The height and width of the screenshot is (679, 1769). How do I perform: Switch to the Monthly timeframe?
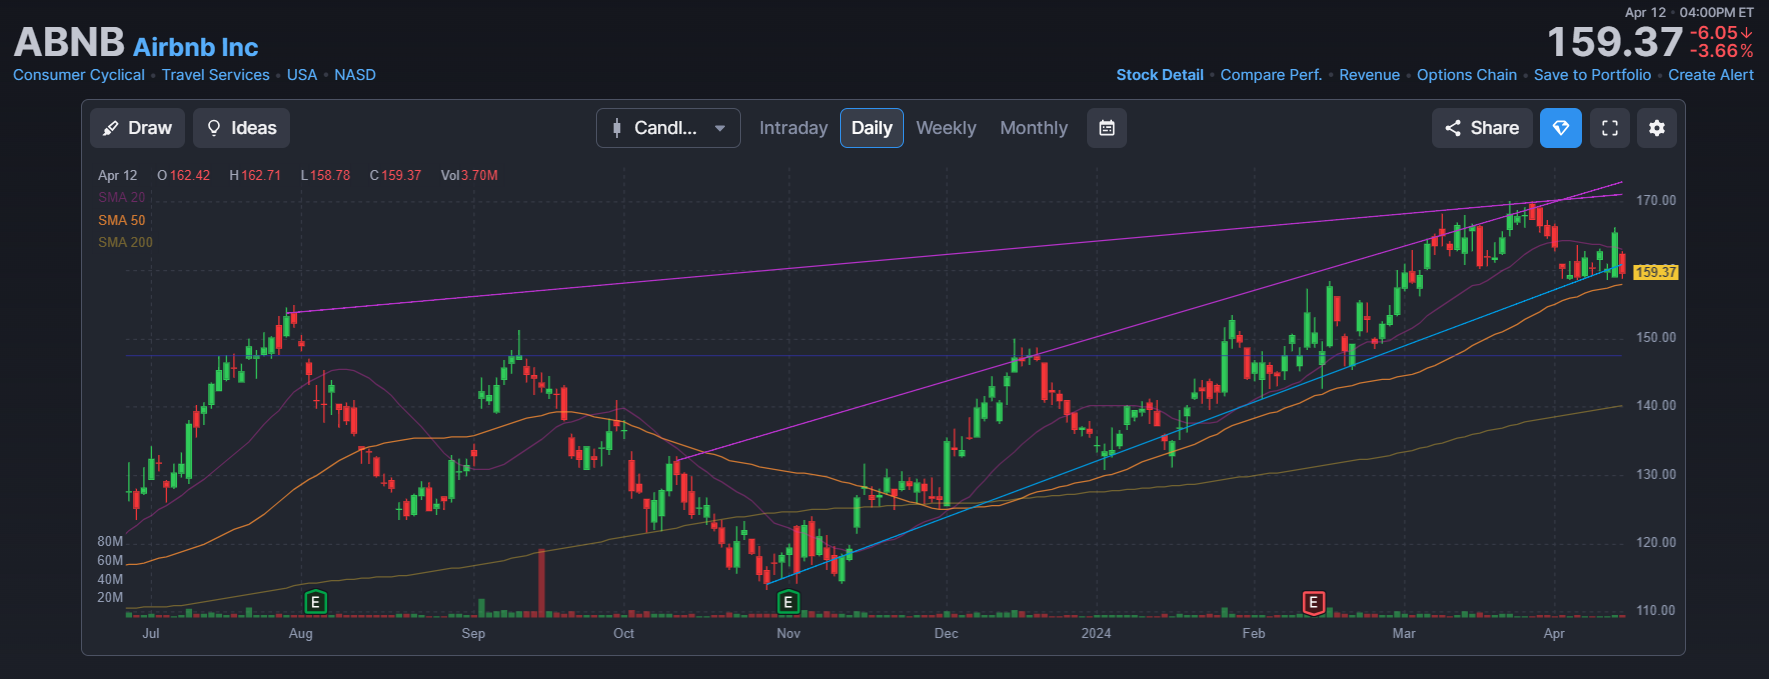[x=1034, y=128]
